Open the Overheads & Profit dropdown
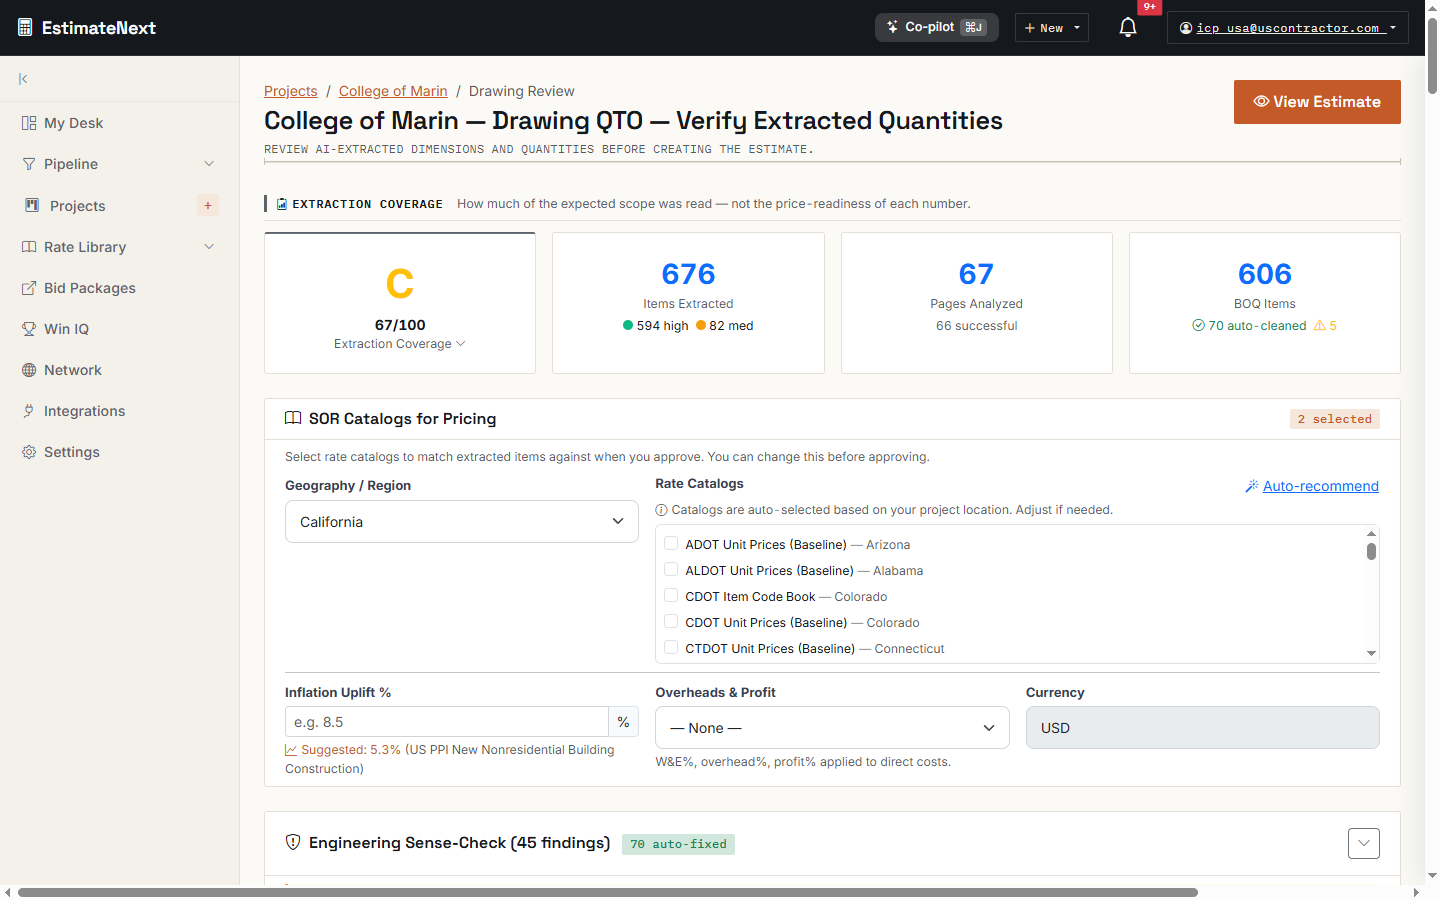 click(x=832, y=728)
